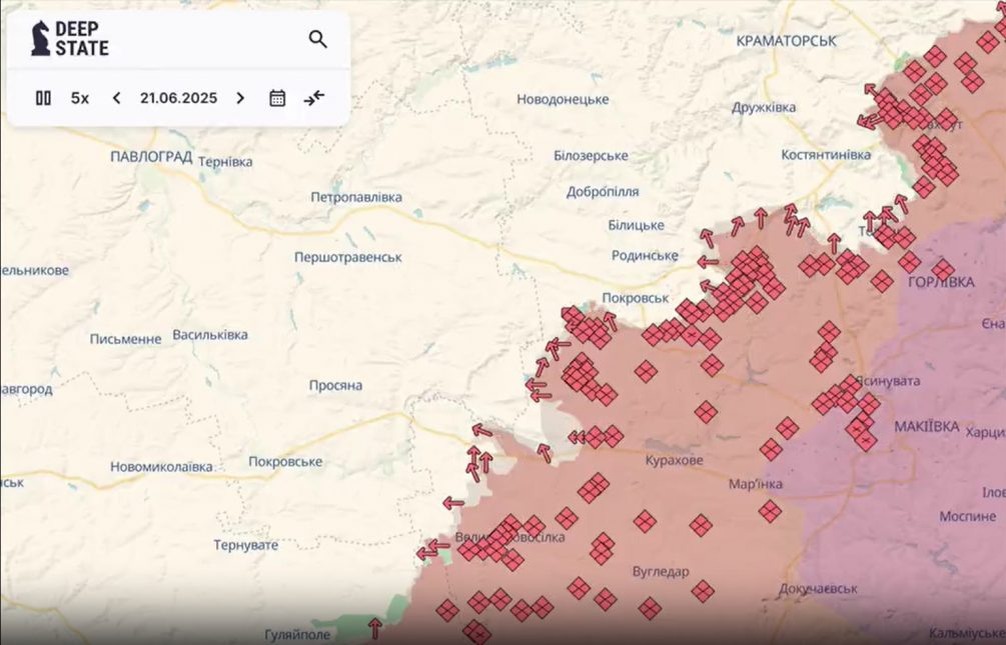Click the Костянтинівка town label
The height and width of the screenshot is (645, 1006).
click(826, 155)
